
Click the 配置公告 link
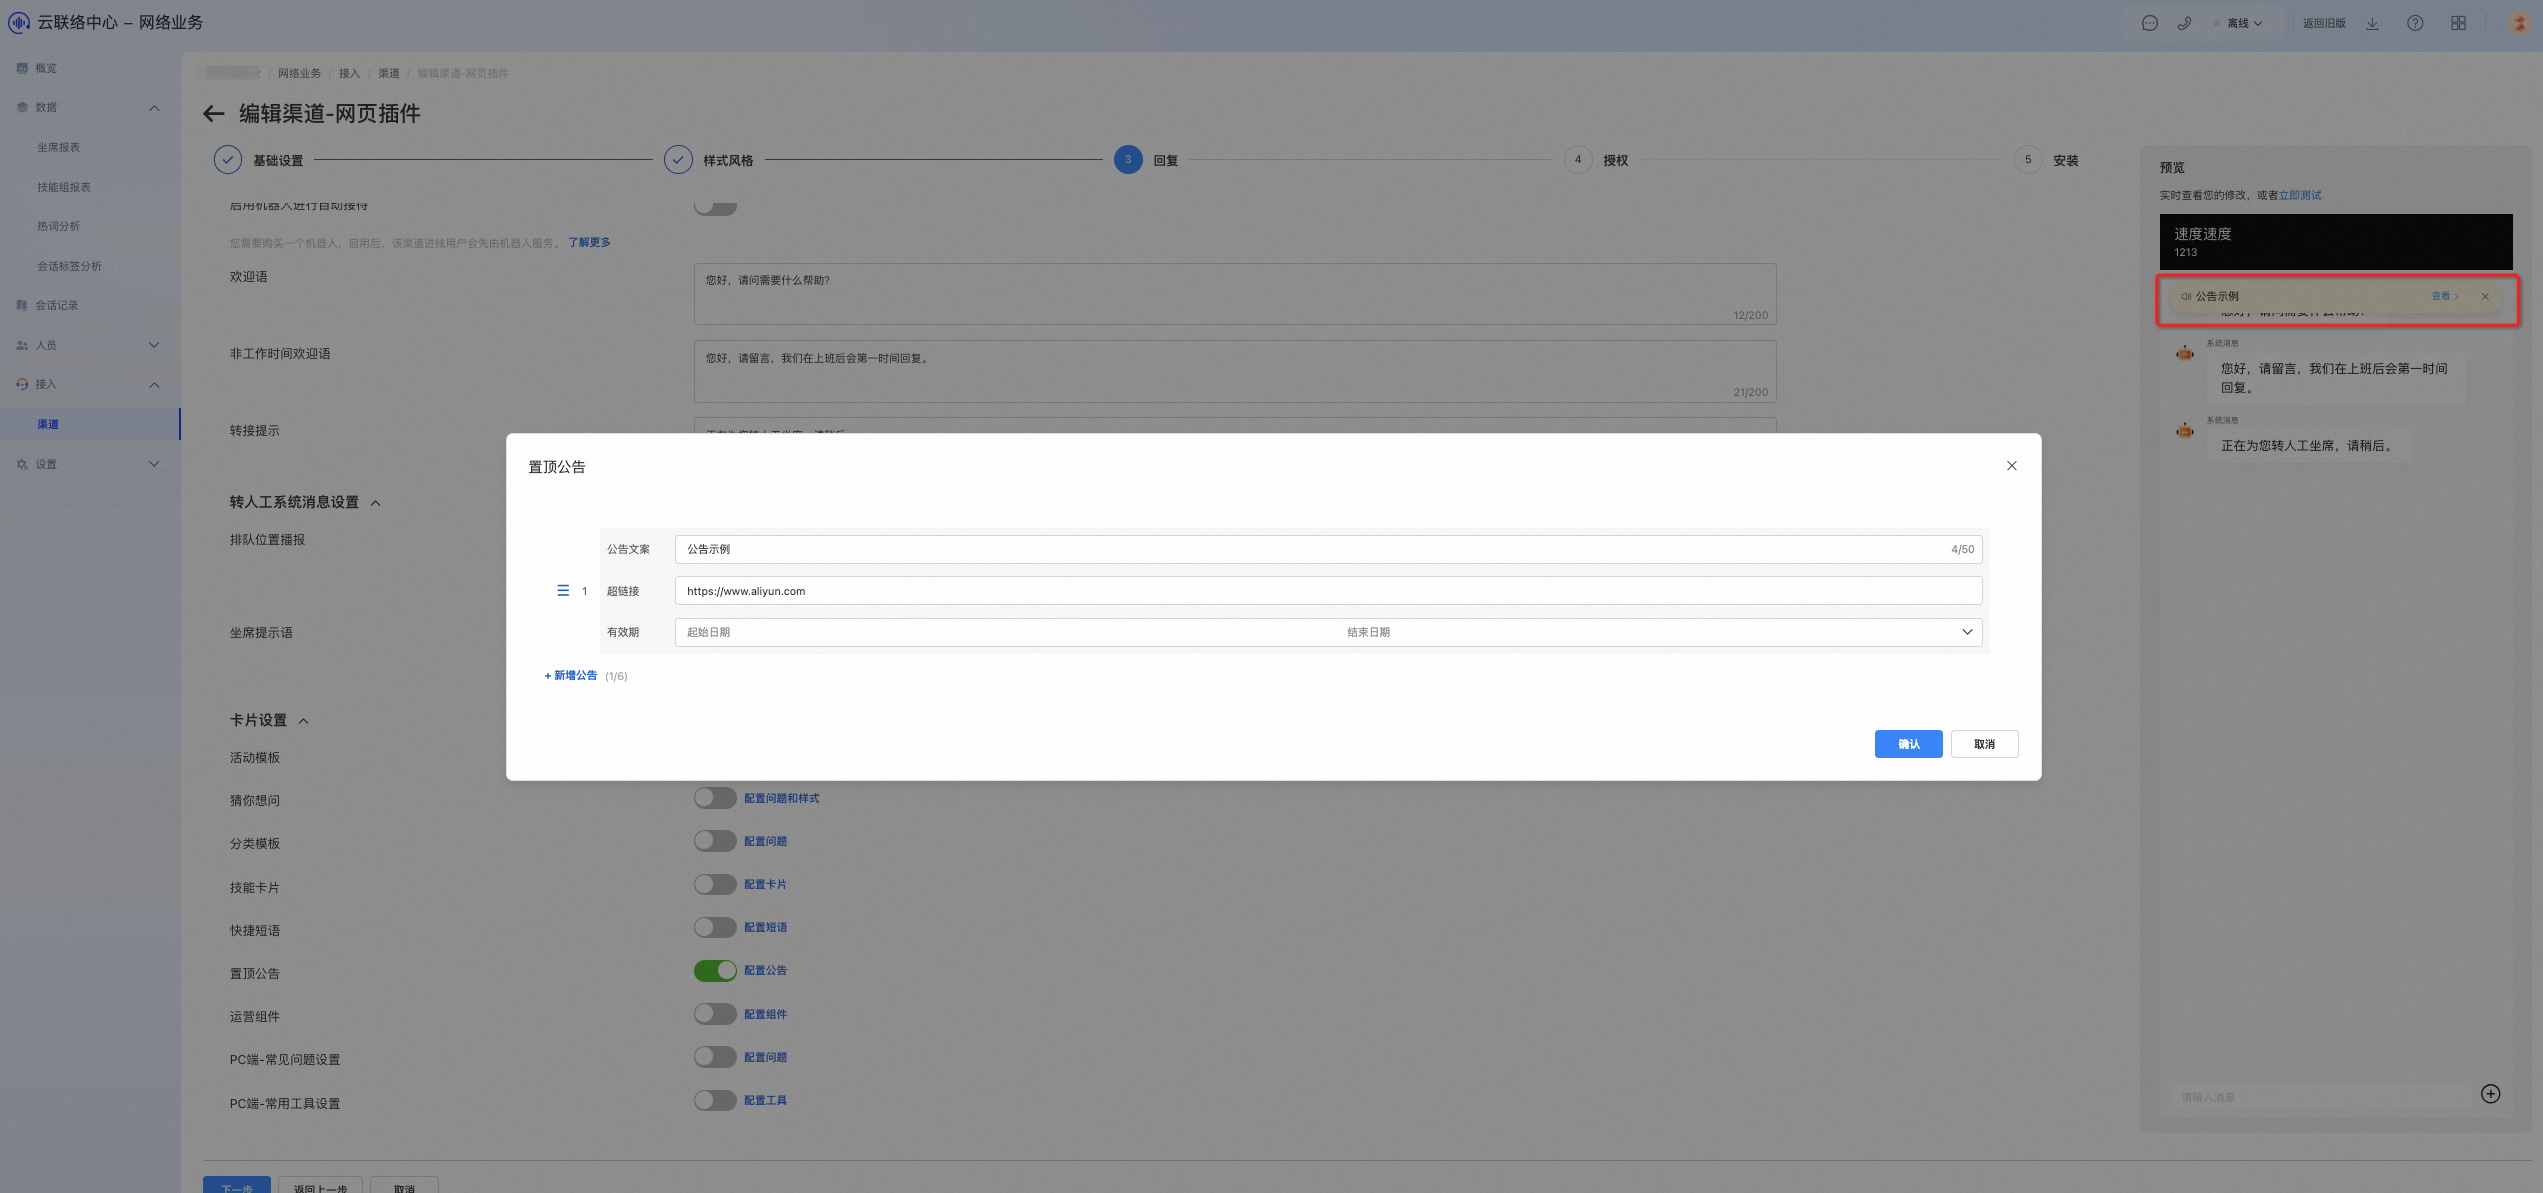[765, 970]
